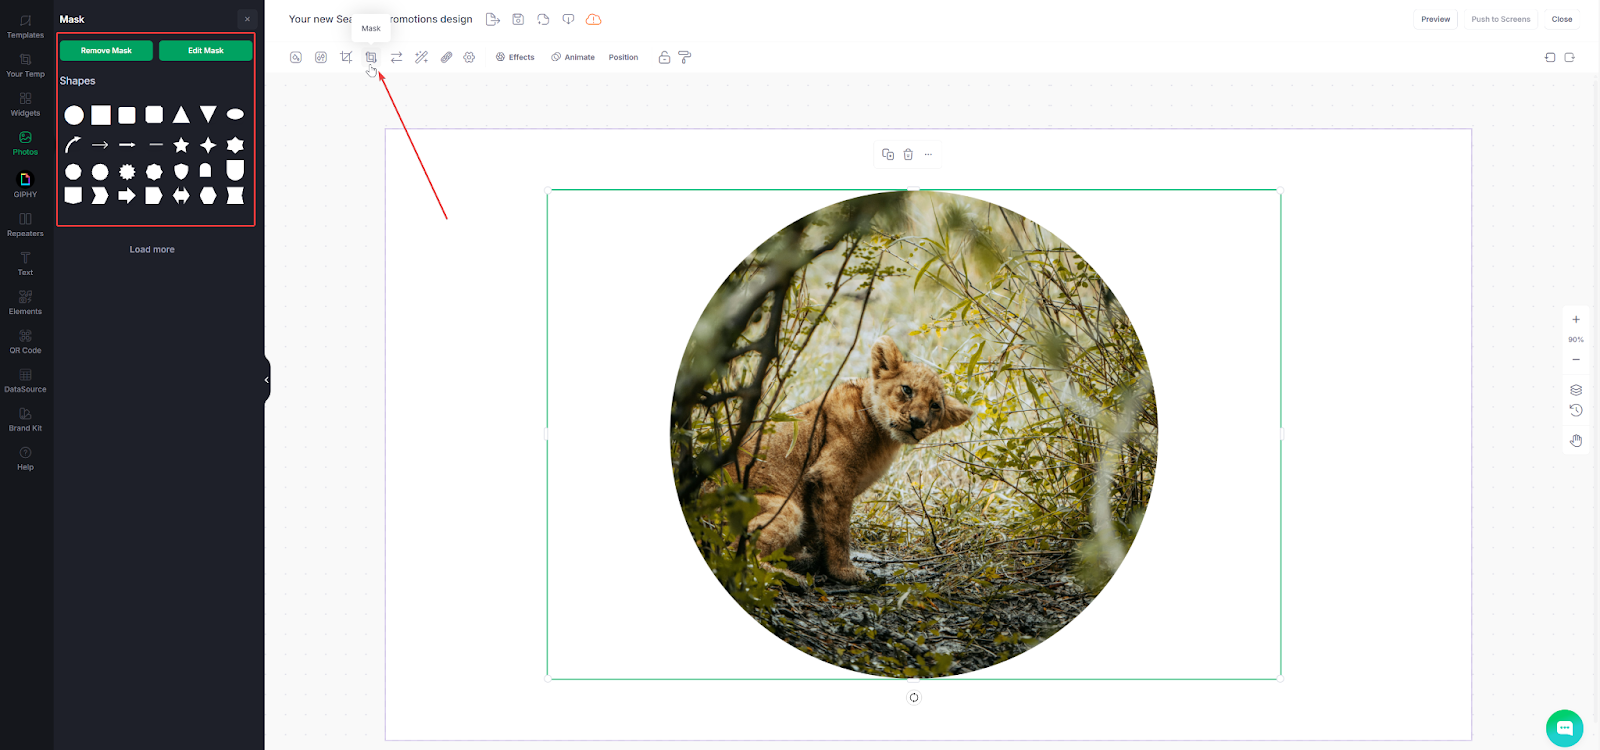Open the Crop tool
1600x750 pixels.
pos(346,57)
